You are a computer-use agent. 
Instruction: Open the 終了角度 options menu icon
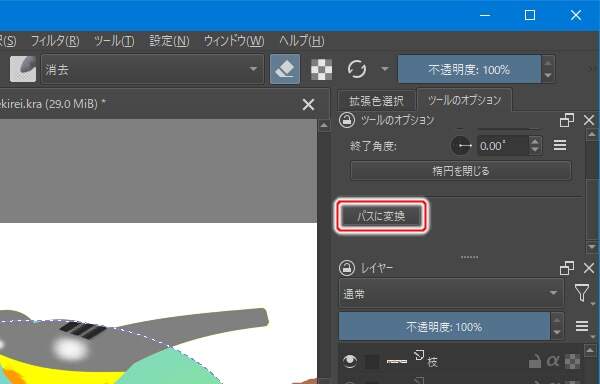[x=560, y=145]
